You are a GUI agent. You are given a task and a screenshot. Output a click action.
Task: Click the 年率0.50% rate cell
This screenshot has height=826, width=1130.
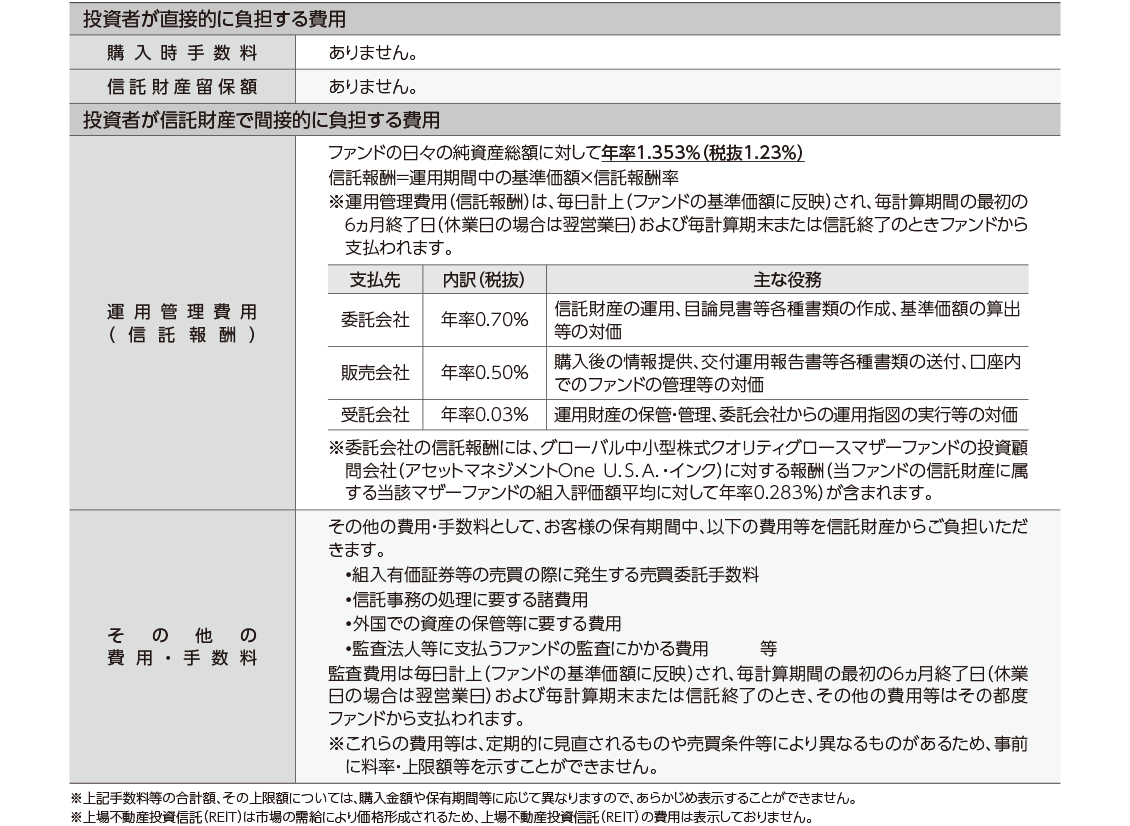pos(483,372)
